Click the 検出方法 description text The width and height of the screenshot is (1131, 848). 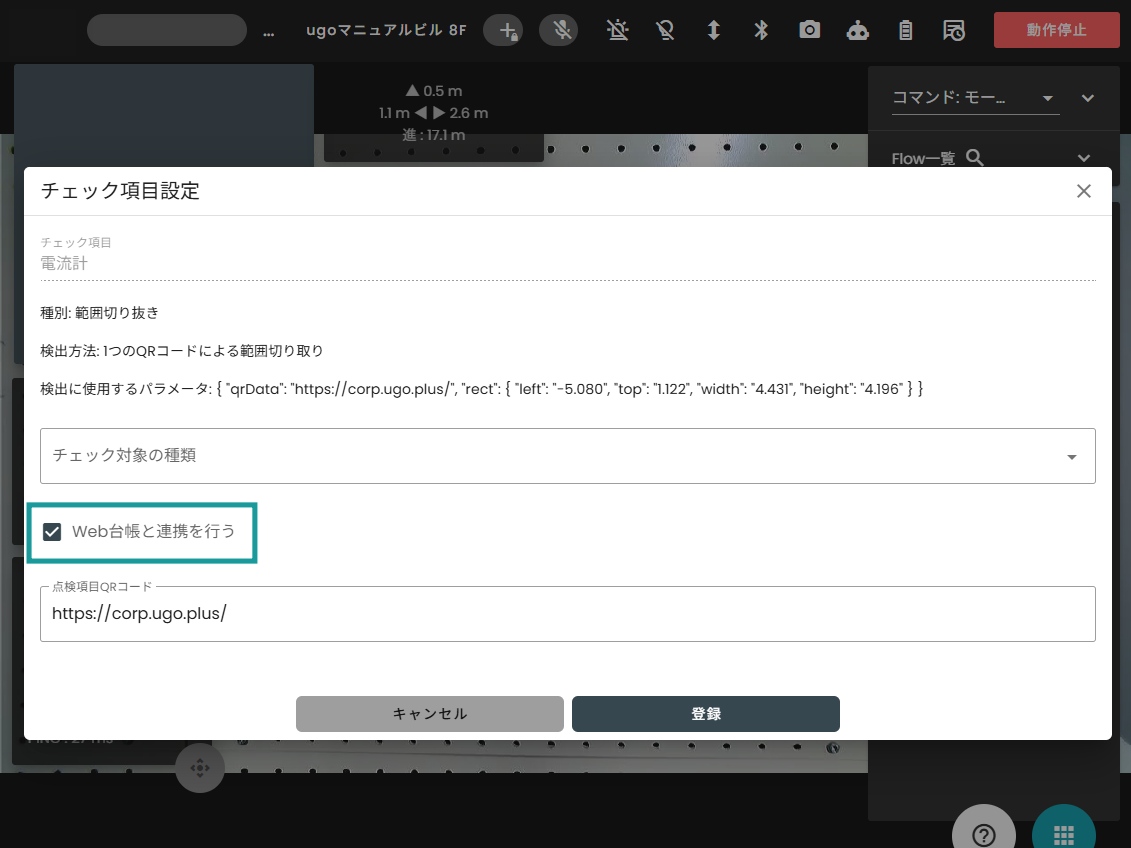pyautogui.click(x=182, y=351)
